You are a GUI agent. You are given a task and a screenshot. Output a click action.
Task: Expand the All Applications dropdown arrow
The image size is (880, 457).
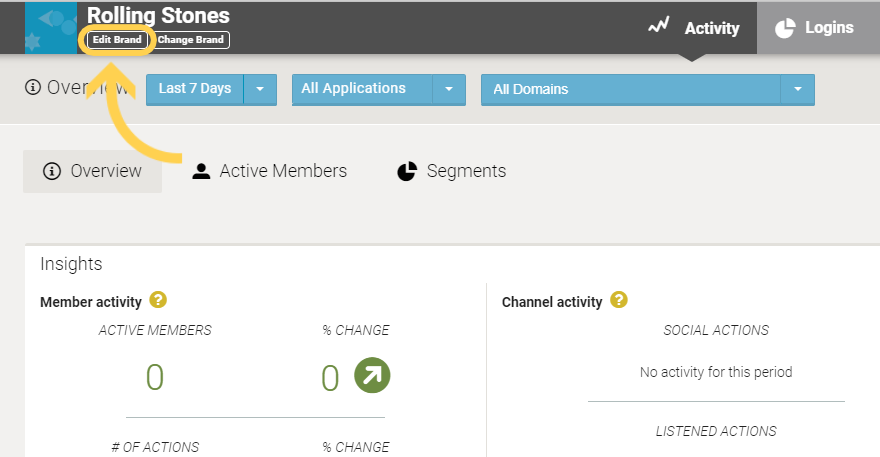[x=449, y=89]
